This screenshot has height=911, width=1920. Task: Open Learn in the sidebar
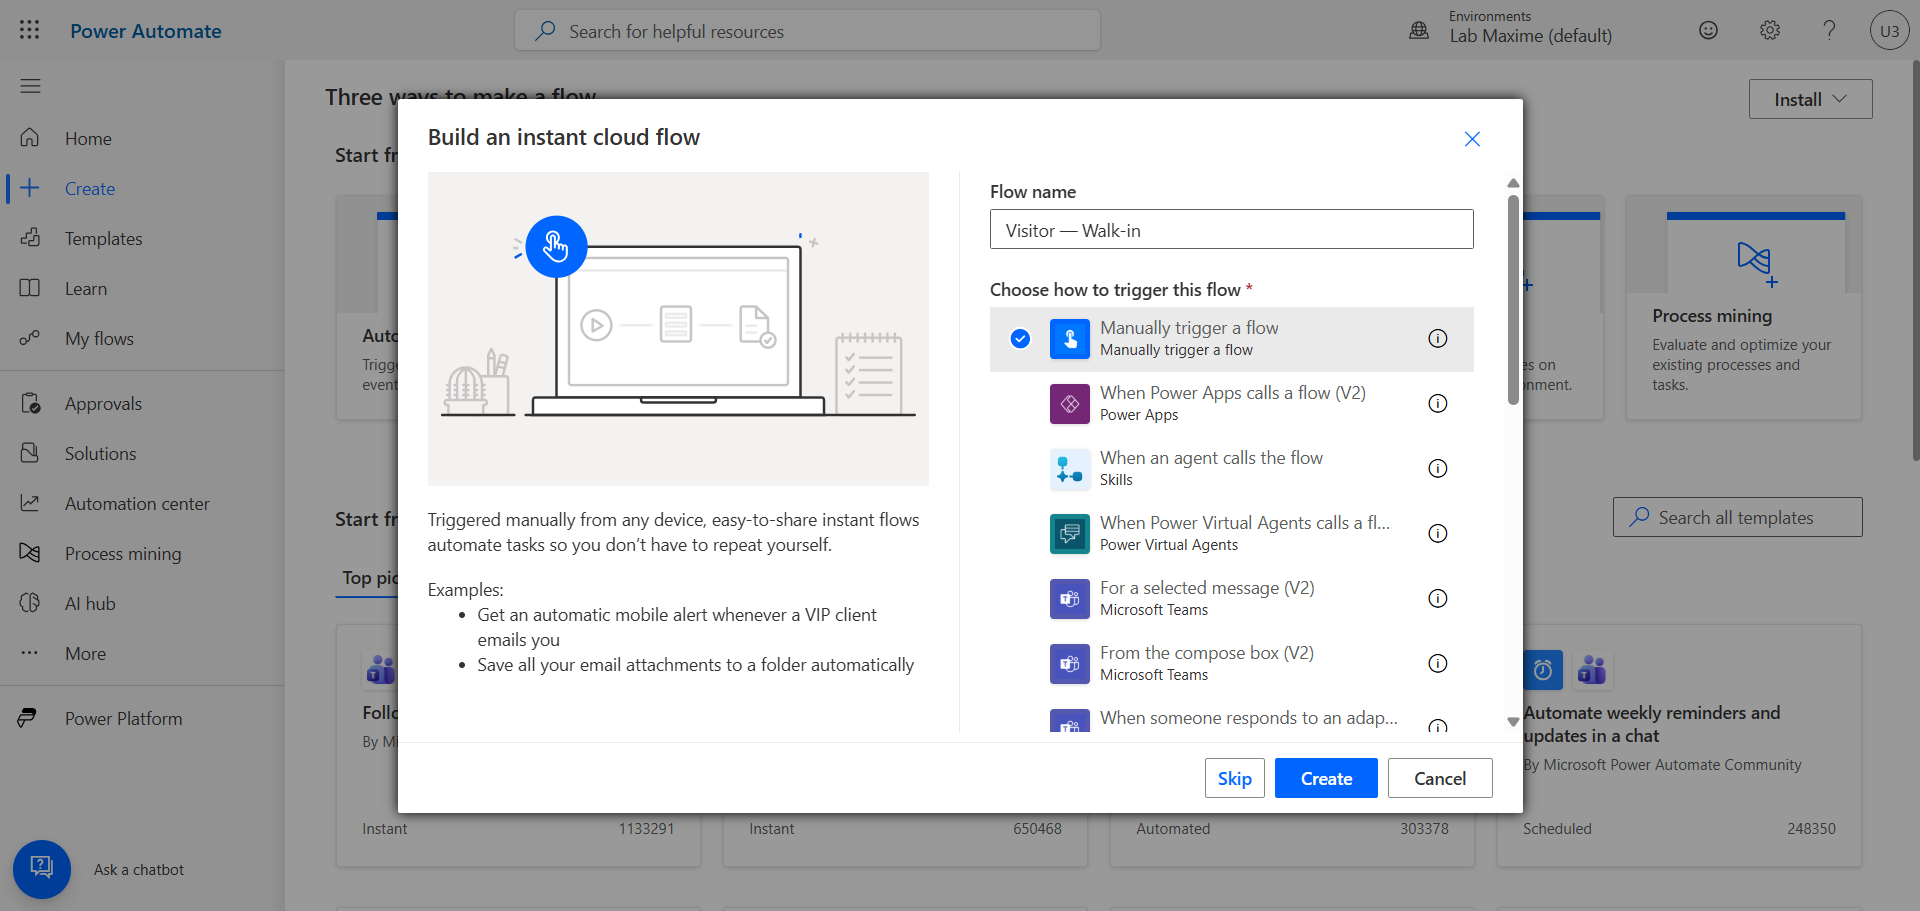(x=142, y=289)
